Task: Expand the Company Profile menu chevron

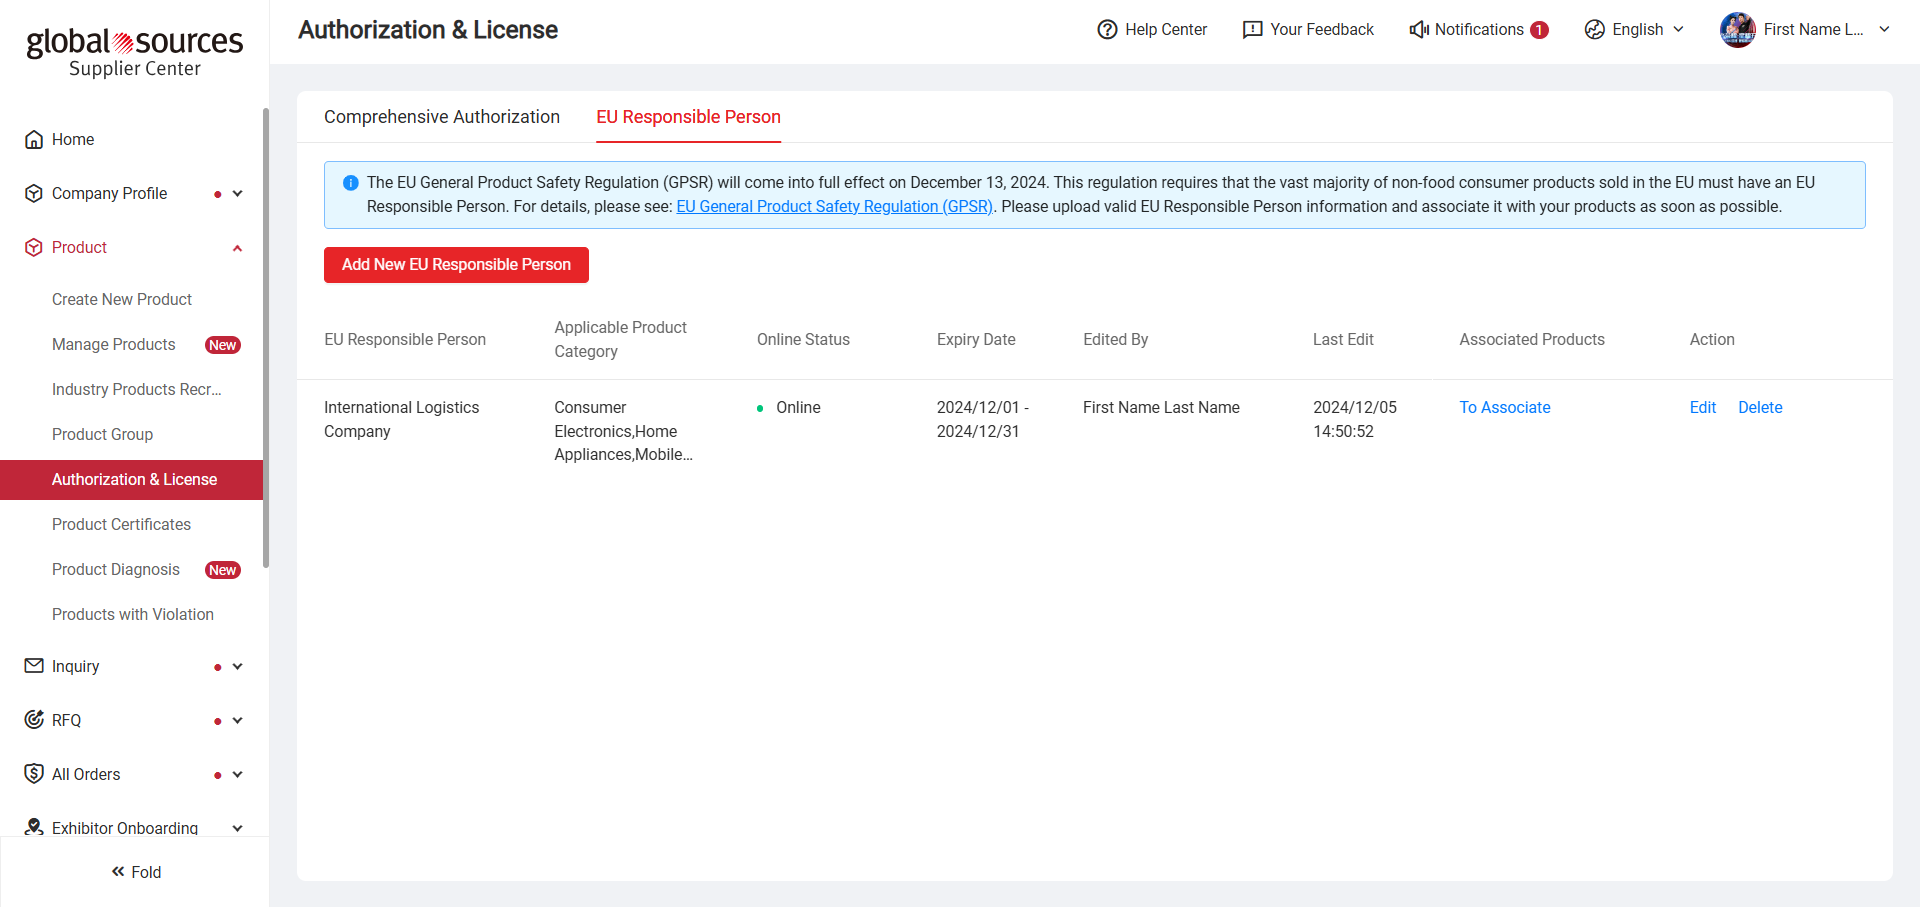Action: [238, 194]
